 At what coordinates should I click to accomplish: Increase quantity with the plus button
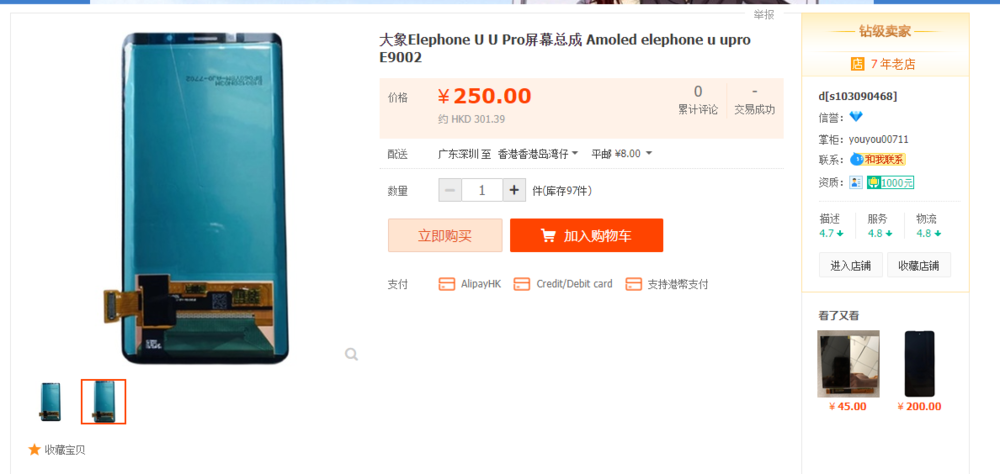(515, 190)
